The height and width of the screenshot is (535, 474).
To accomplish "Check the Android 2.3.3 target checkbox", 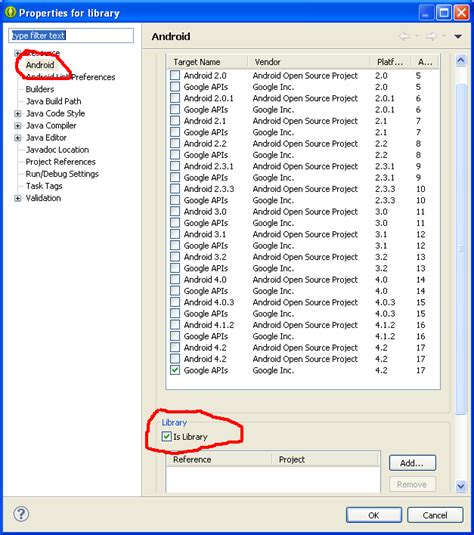I will 175,188.
